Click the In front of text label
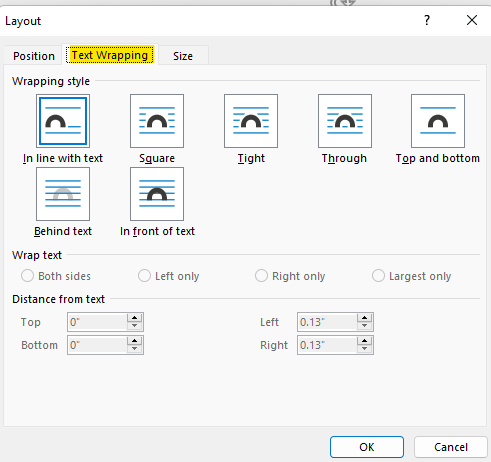The width and height of the screenshot is (491, 462). [x=157, y=231]
